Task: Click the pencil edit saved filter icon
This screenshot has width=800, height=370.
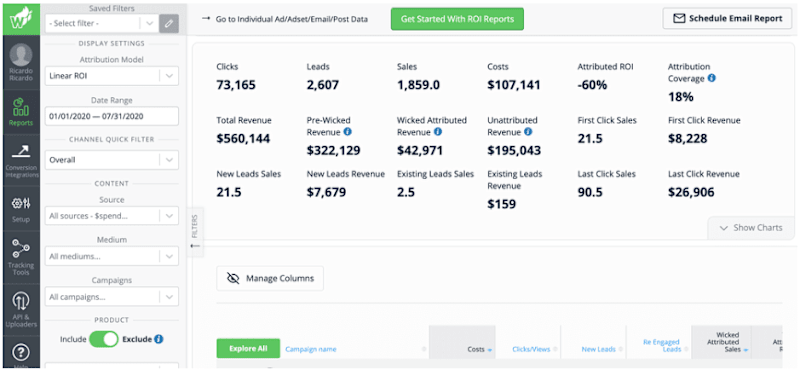Action: pos(169,23)
